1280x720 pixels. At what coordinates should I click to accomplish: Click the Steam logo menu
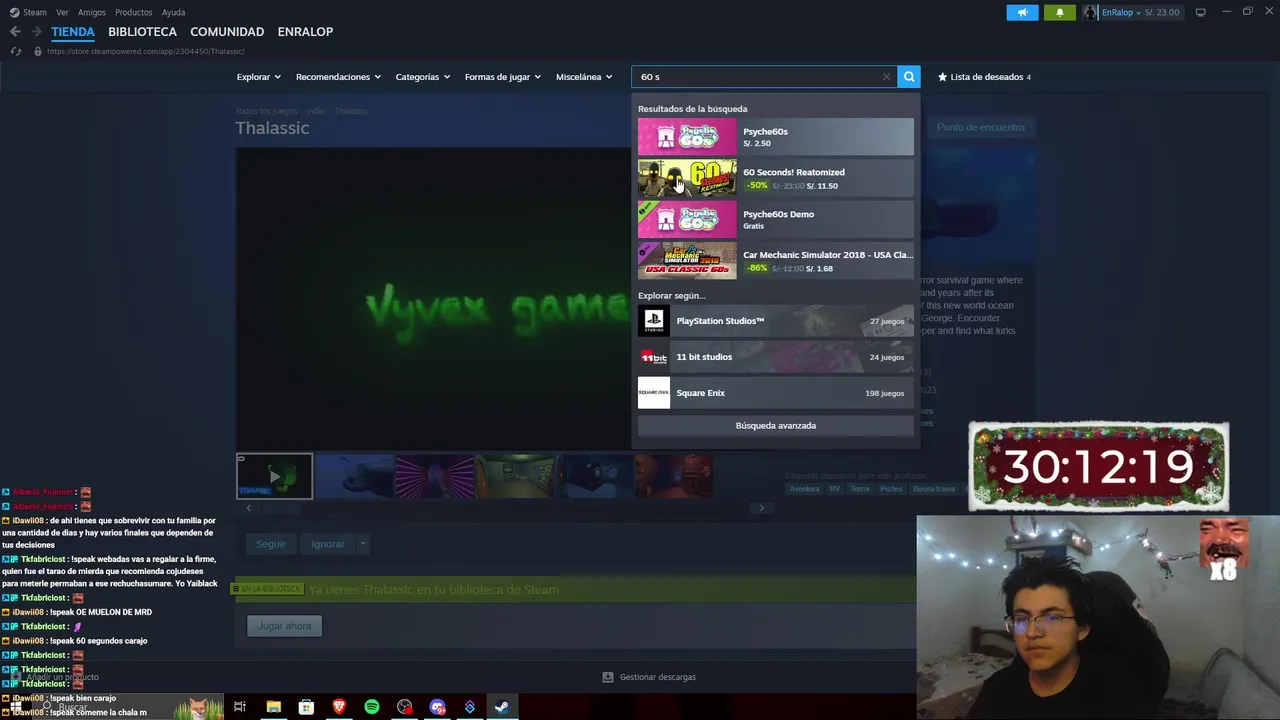tap(28, 12)
